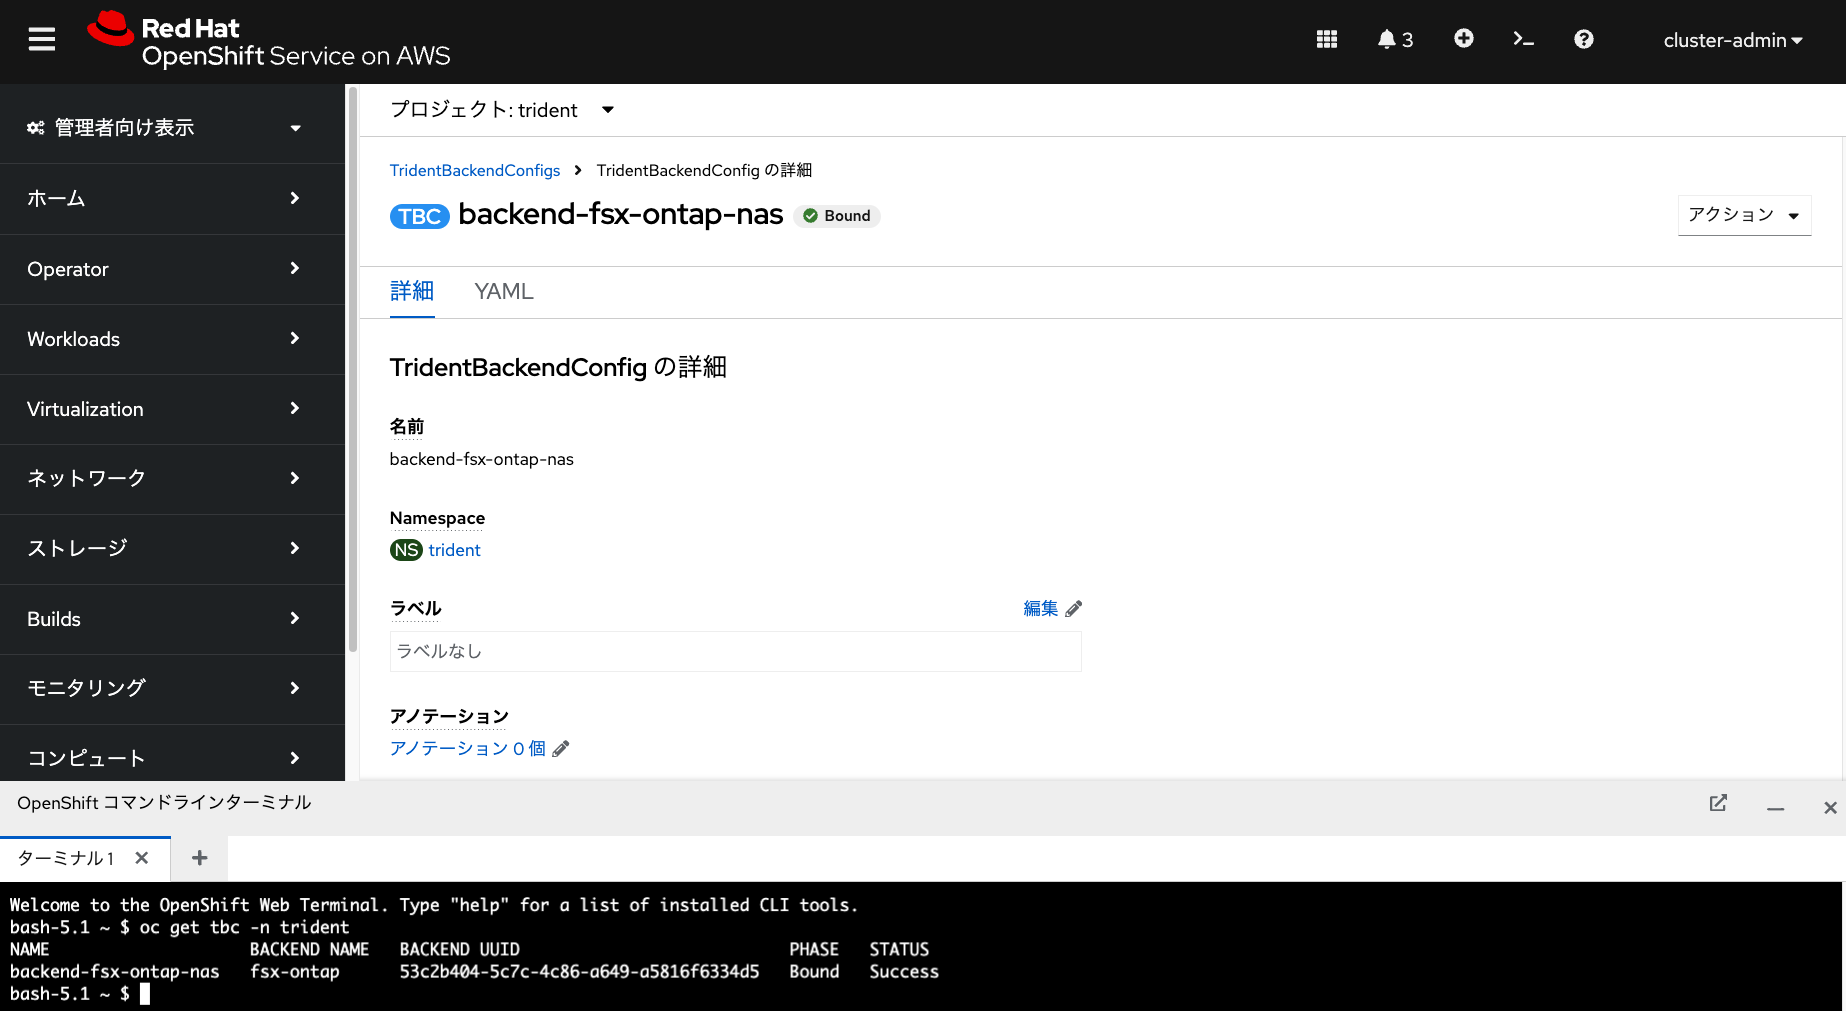Open the アノテーション 0 個 link

pyautogui.click(x=467, y=748)
